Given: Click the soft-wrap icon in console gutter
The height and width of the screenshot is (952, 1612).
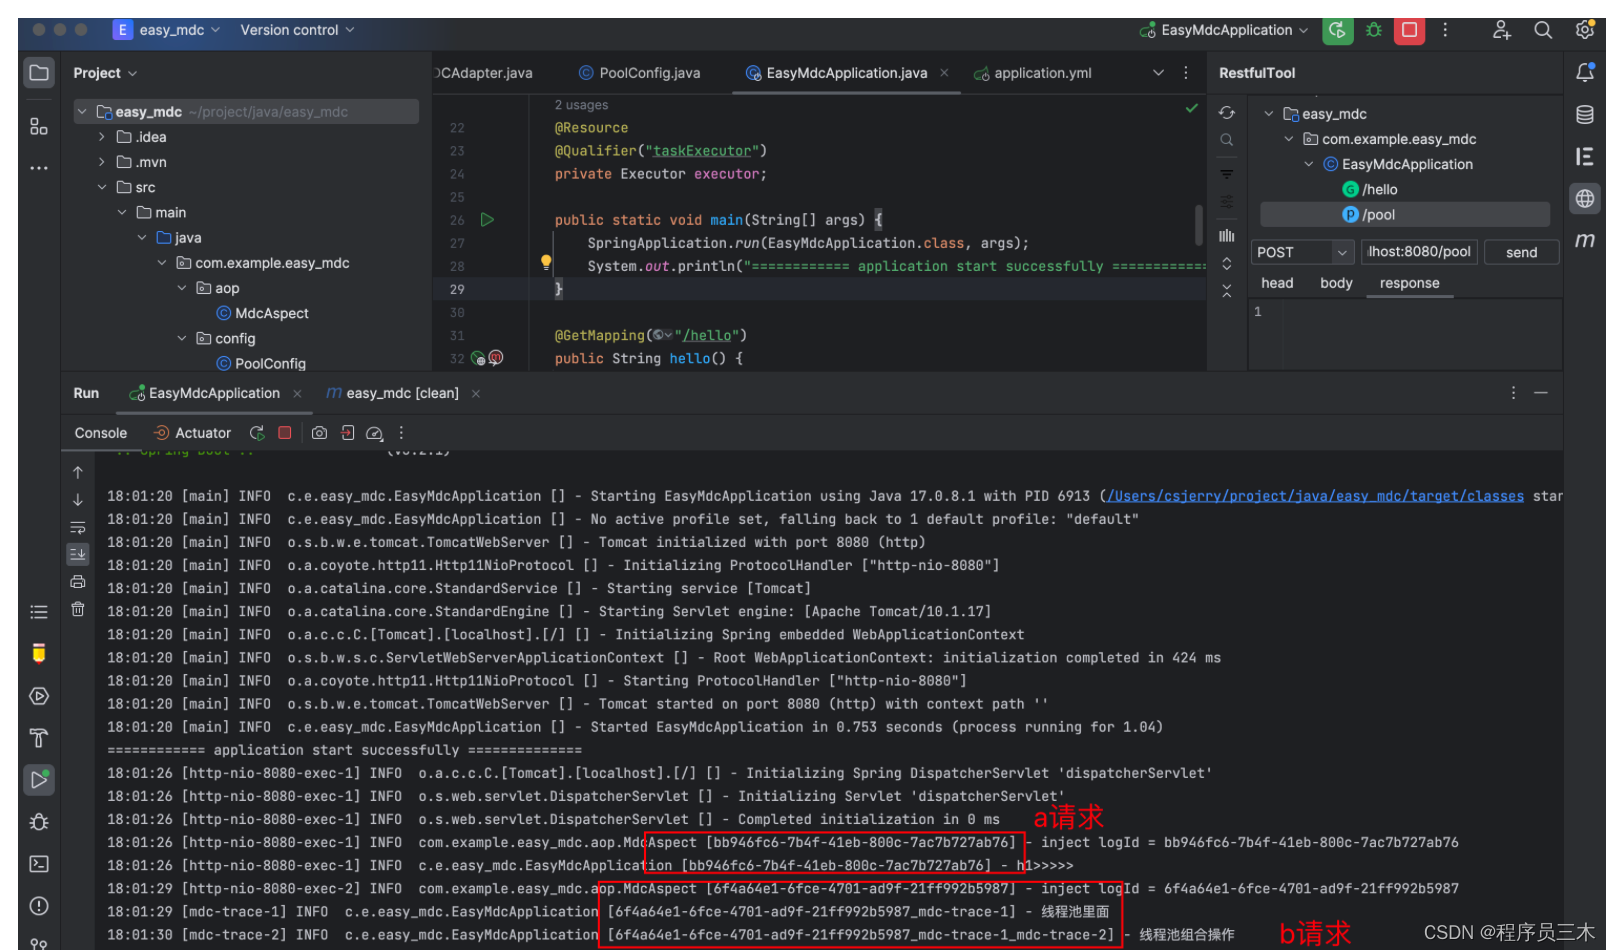Looking at the screenshot, I should (x=78, y=527).
